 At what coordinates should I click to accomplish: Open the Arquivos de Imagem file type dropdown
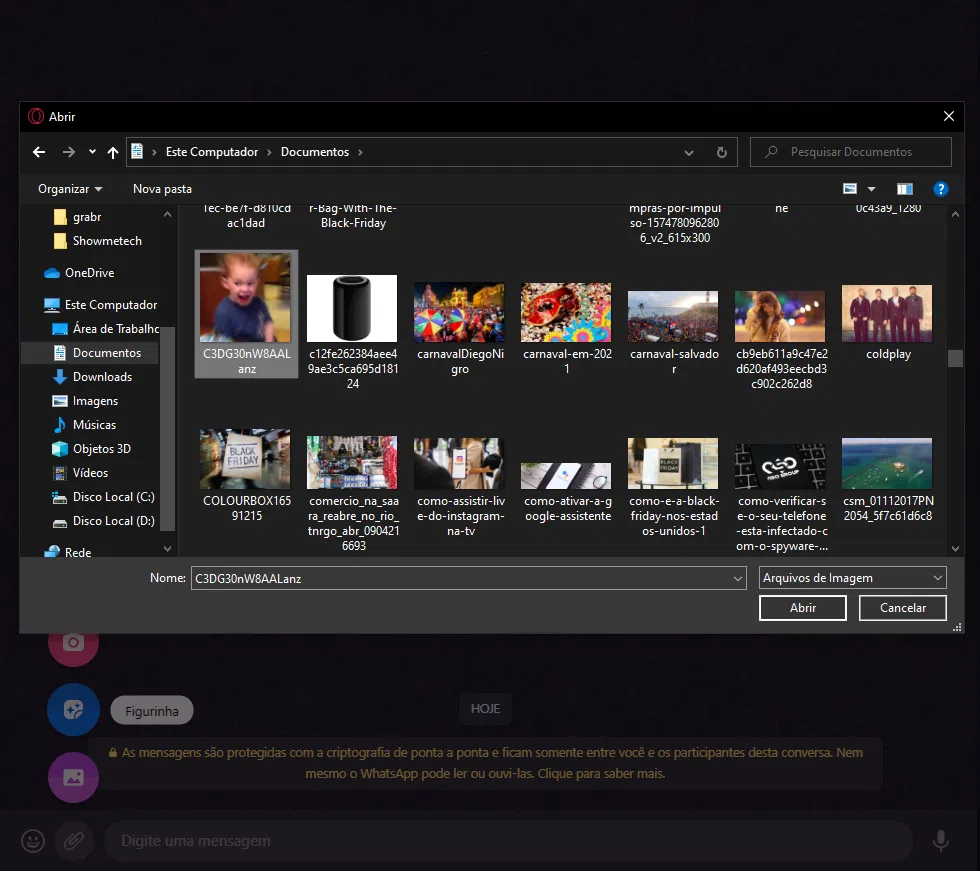click(852, 578)
